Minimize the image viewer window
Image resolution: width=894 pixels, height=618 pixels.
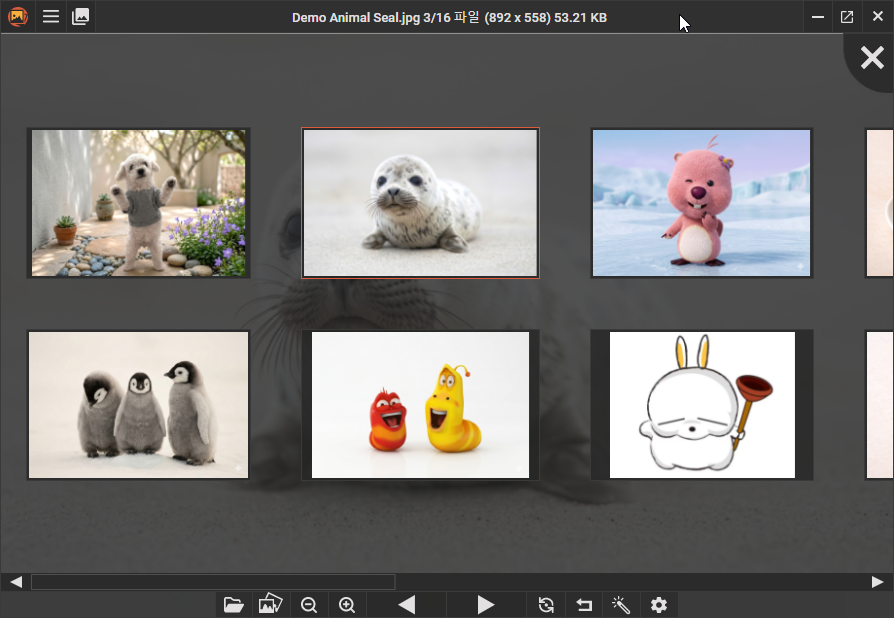[818, 17]
